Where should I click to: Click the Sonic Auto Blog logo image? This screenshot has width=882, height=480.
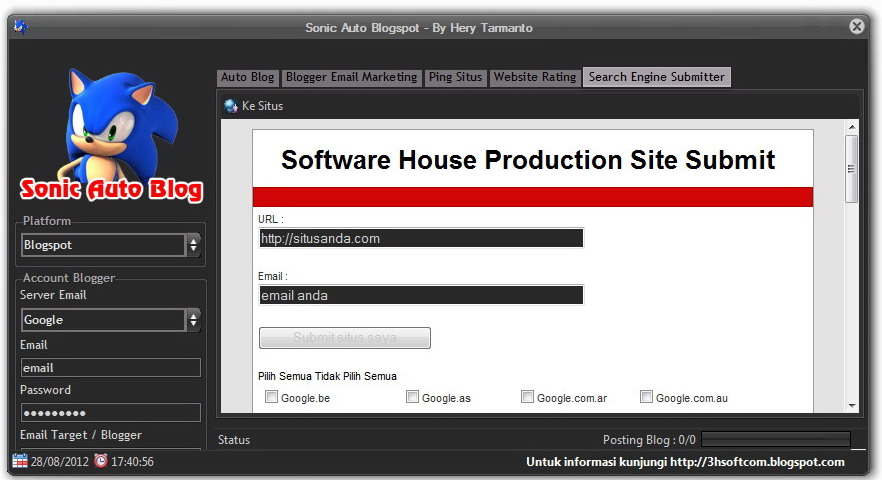point(111,135)
